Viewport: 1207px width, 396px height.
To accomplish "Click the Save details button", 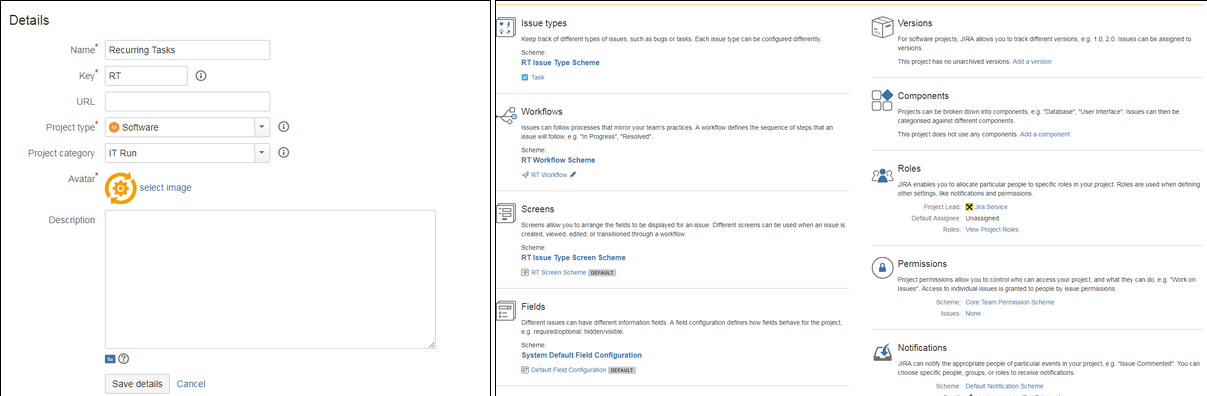I will (136, 384).
